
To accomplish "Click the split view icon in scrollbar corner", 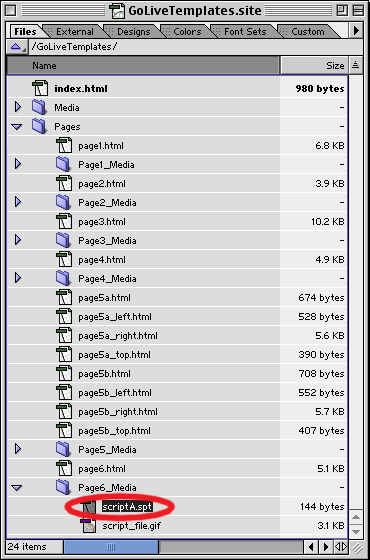I will click(x=341, y=546).
